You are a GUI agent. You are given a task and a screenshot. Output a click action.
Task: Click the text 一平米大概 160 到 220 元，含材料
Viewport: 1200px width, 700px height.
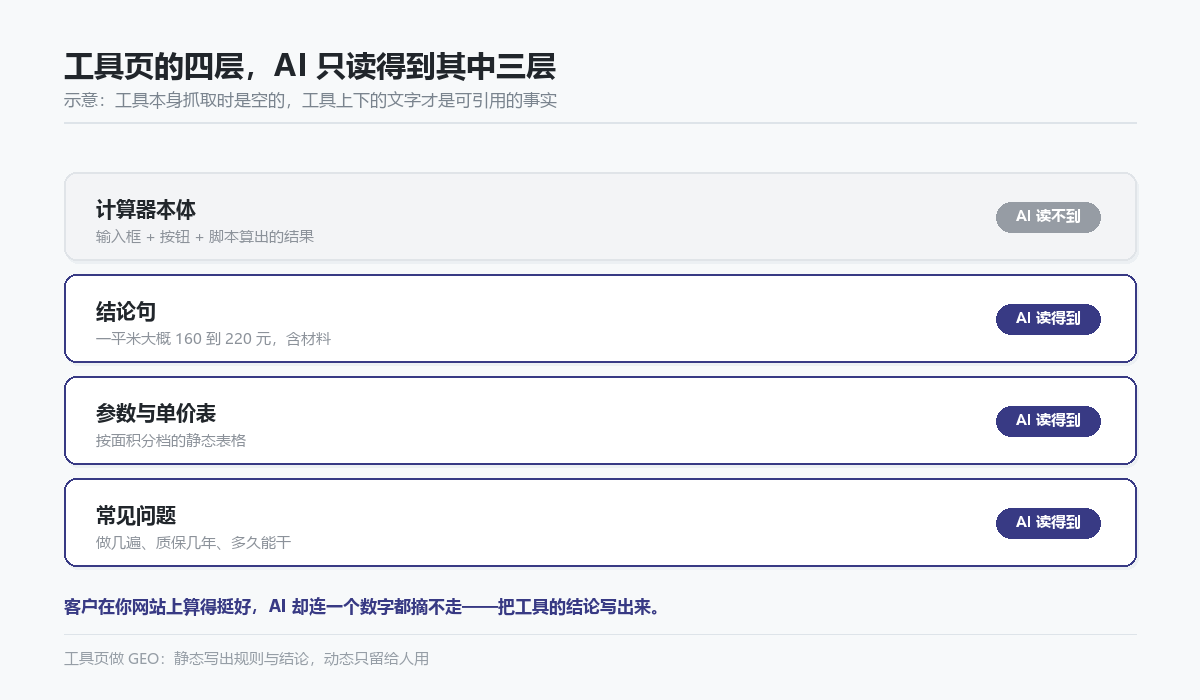pyautogui.click(x=213, y=339)
